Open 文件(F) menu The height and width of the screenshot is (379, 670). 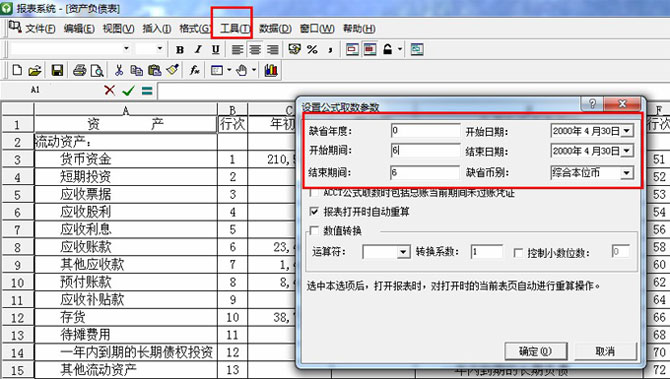coord(40,29)
